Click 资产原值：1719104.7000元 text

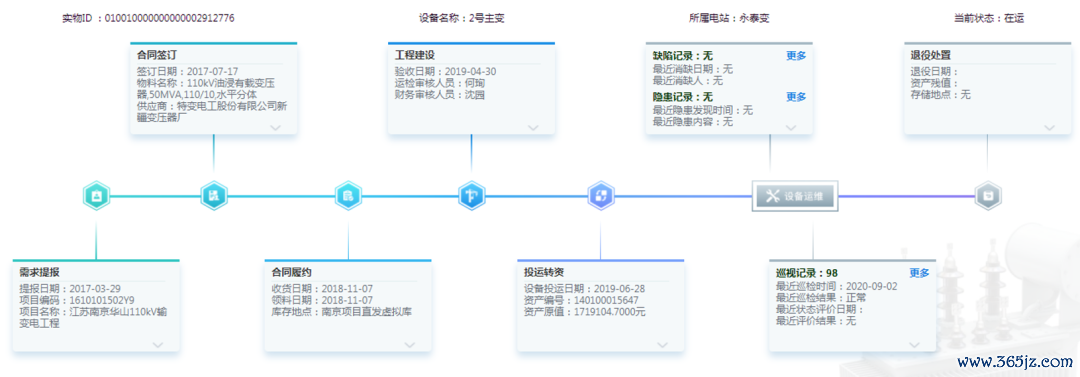585,312
